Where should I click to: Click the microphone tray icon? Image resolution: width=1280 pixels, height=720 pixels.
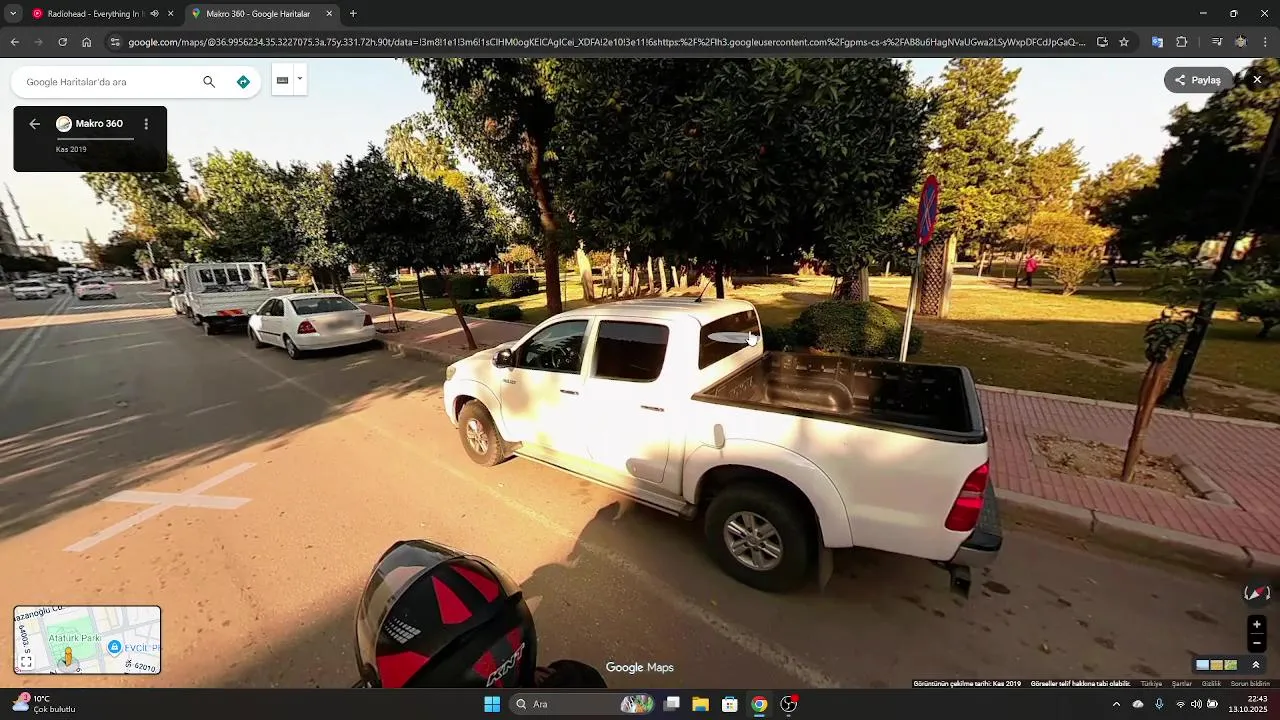coord(1159,704)
